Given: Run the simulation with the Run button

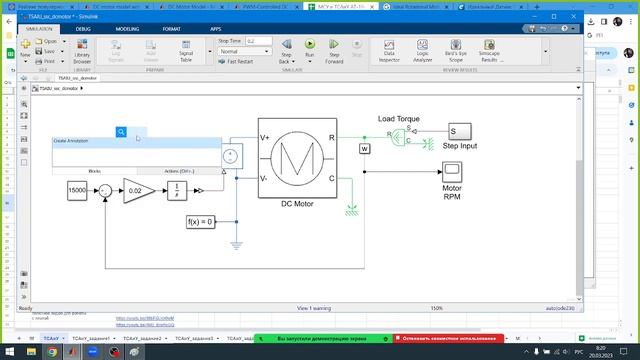Looking at the screenshot, I should [310, 44].
